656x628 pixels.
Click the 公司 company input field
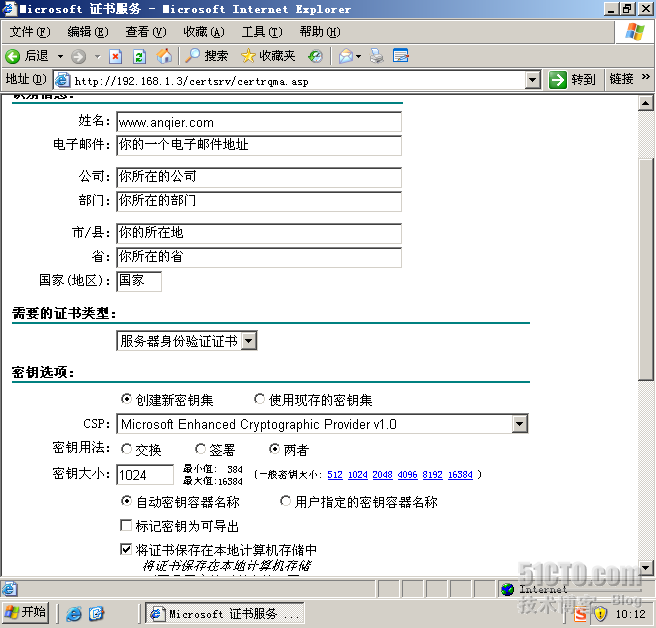tap(259, 177)
